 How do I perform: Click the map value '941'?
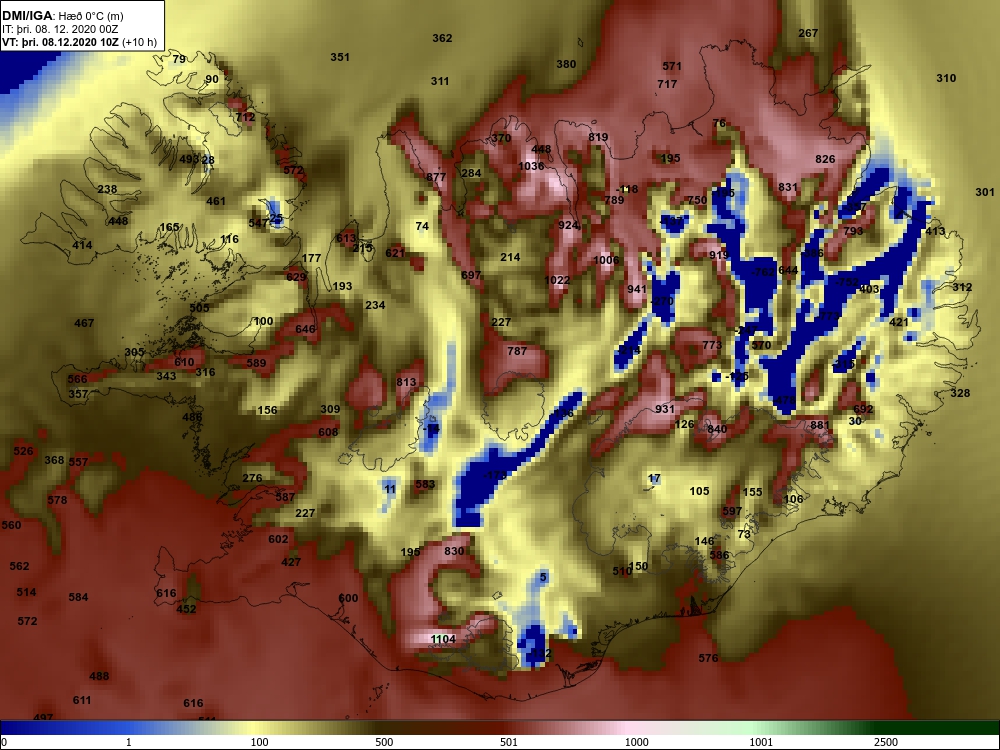[x=637, y=290]
